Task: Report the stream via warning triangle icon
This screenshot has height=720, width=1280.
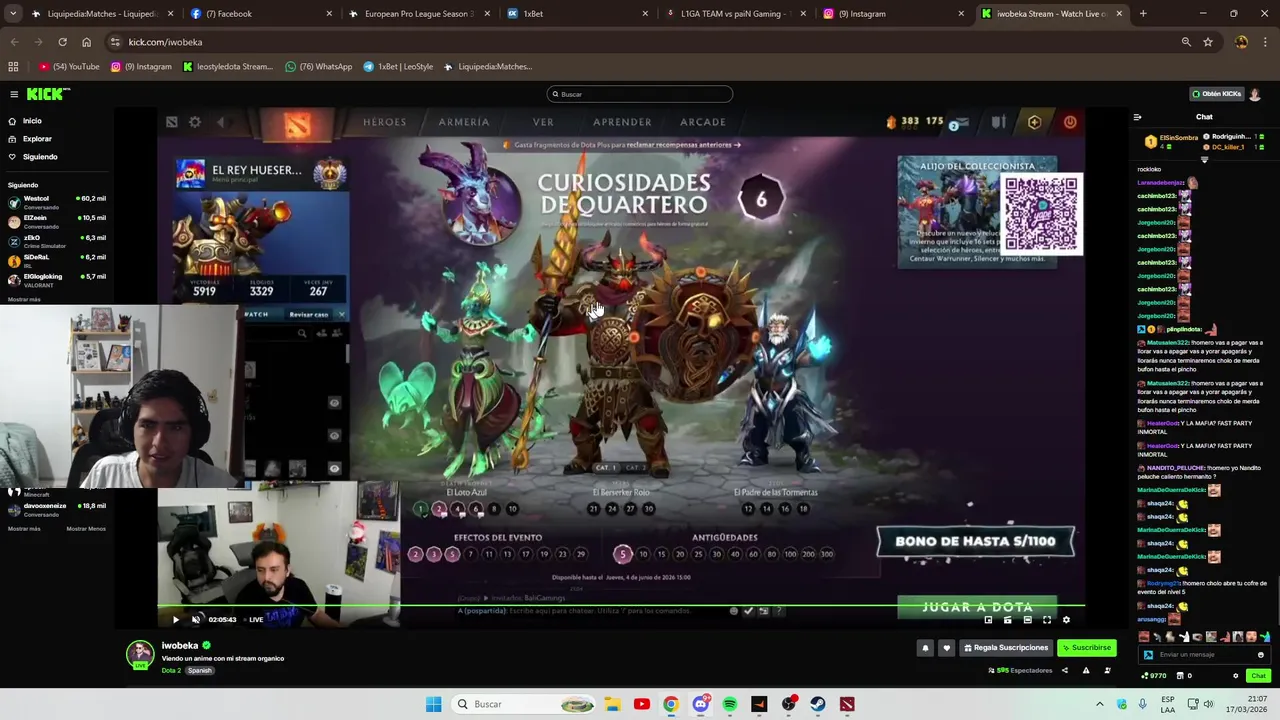Action: 1086,670
